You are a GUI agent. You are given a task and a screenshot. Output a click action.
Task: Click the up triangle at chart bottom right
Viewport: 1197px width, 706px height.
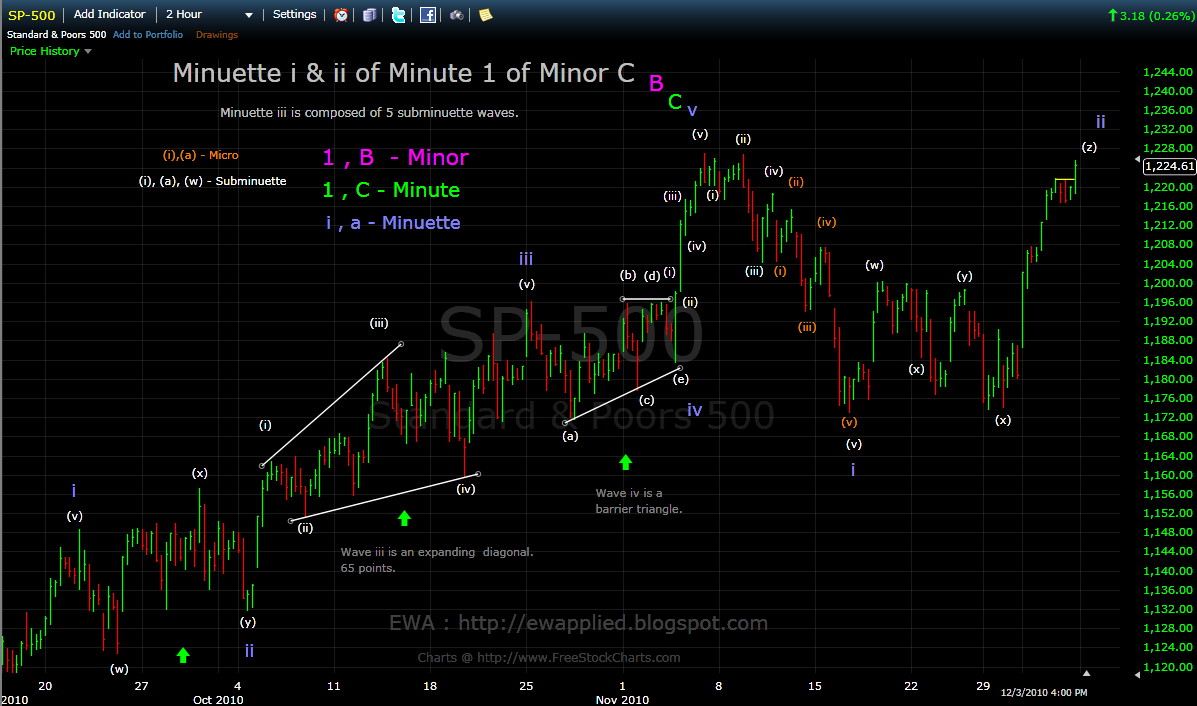point(1086,673)
